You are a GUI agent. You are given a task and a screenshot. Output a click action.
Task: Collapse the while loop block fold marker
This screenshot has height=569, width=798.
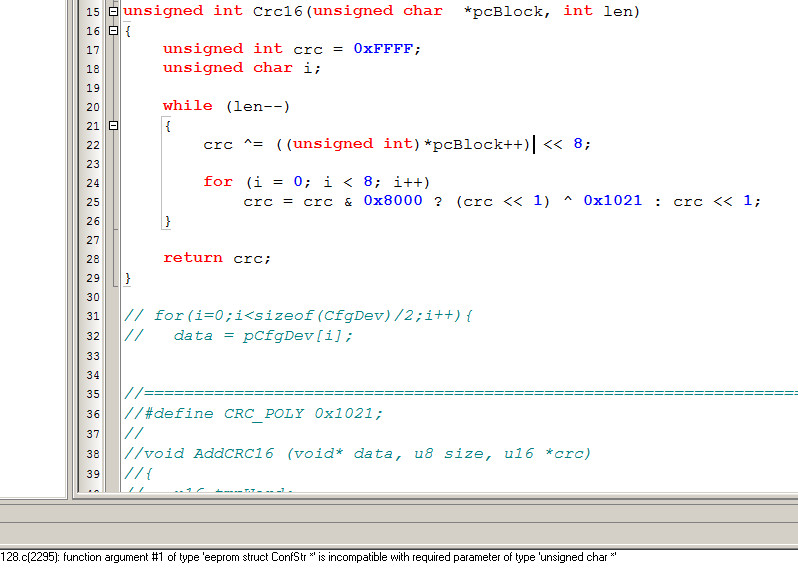click(113, 126)
